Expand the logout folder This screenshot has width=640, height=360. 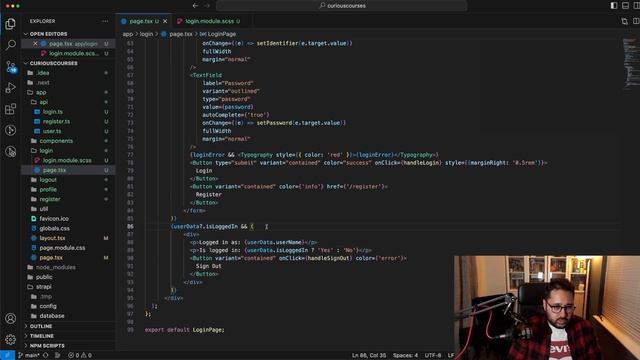click(68, 180)
